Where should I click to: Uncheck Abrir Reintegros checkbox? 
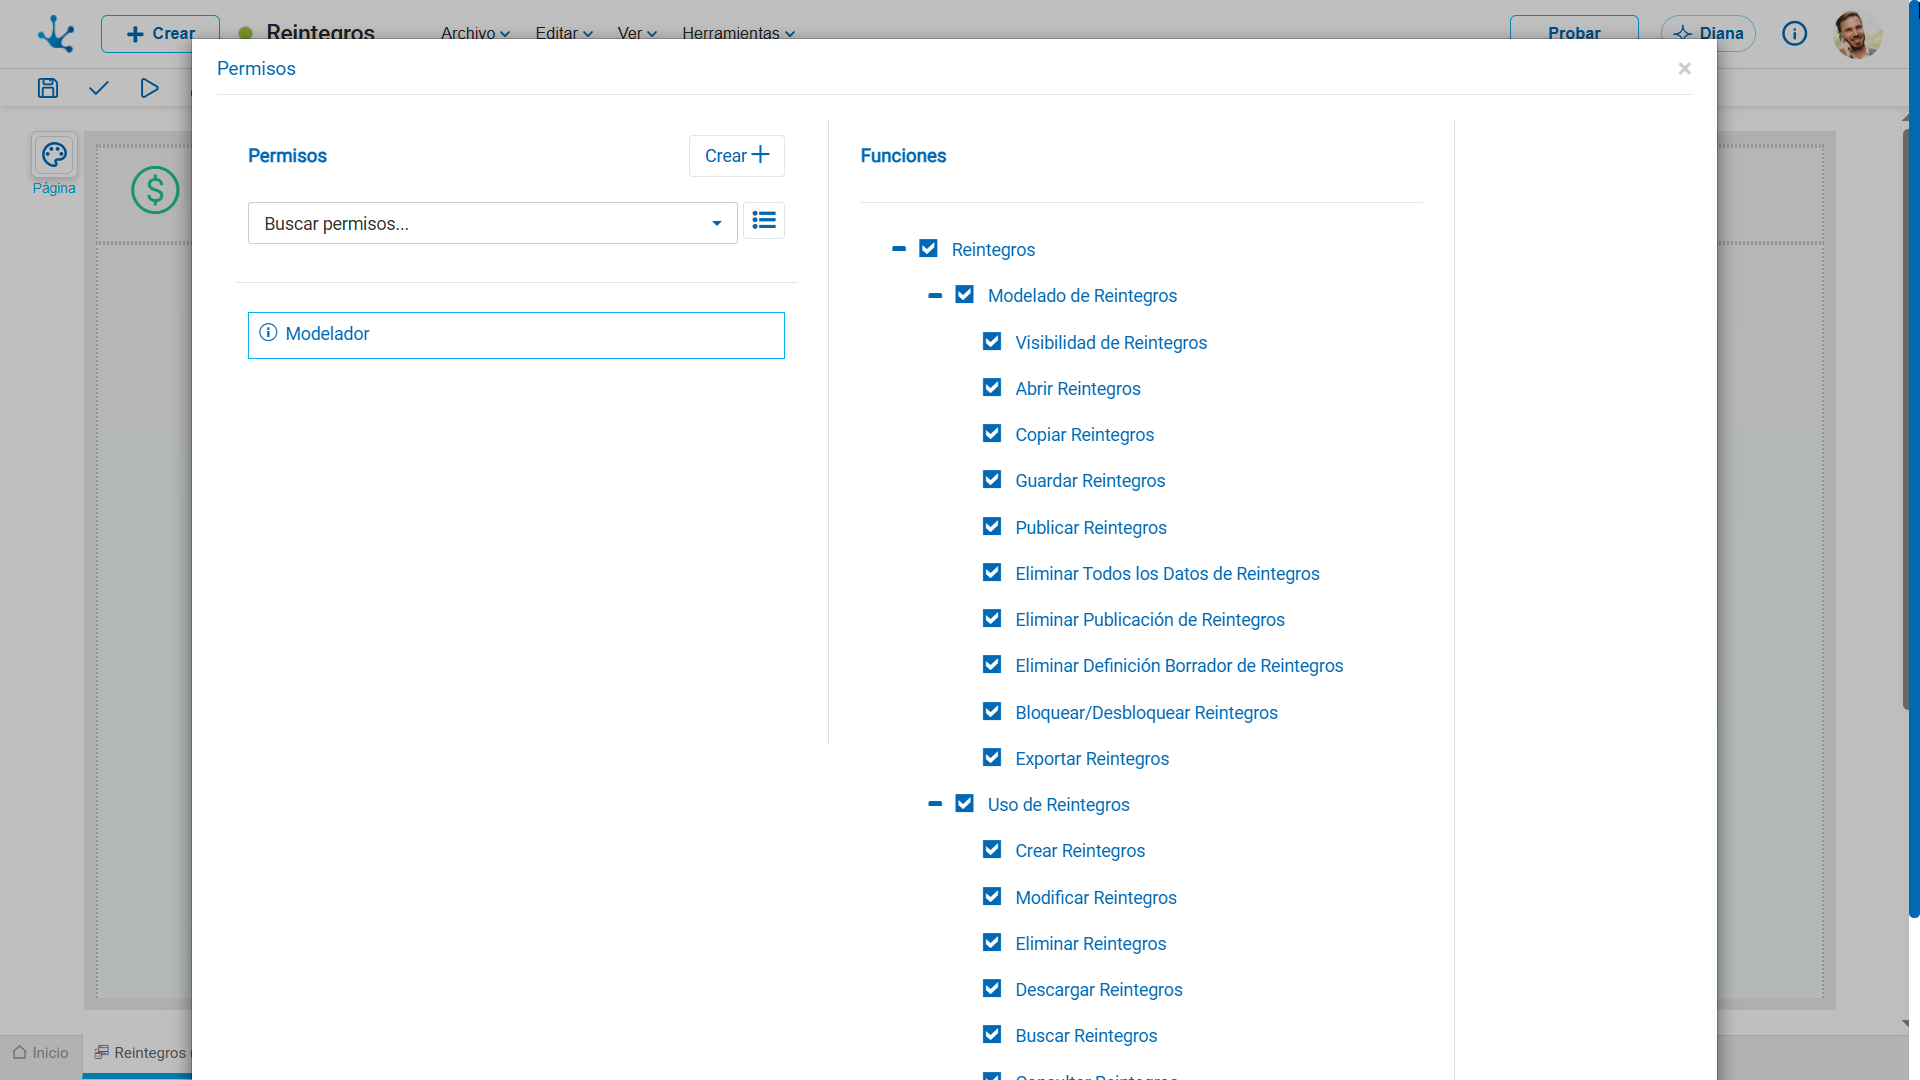(x=992, y=387)
